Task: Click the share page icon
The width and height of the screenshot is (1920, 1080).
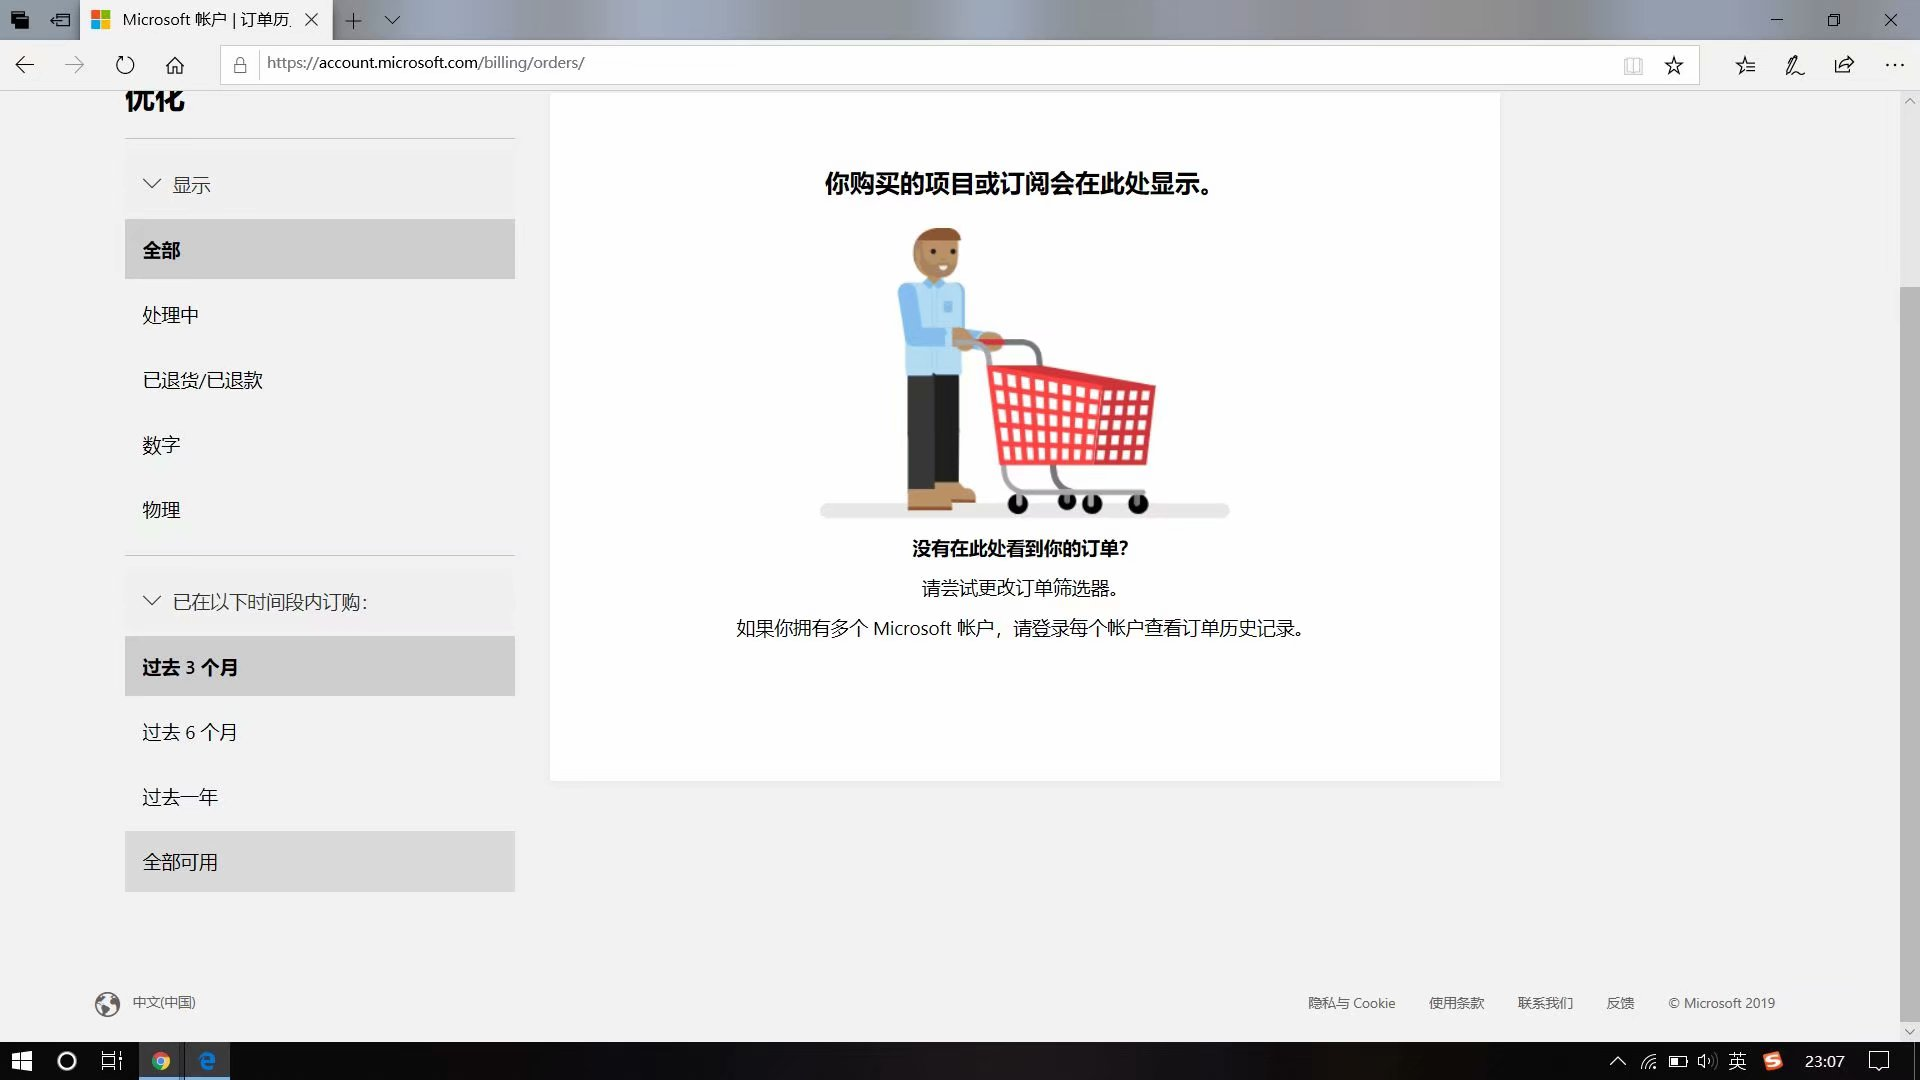Action: [1844, 65]
